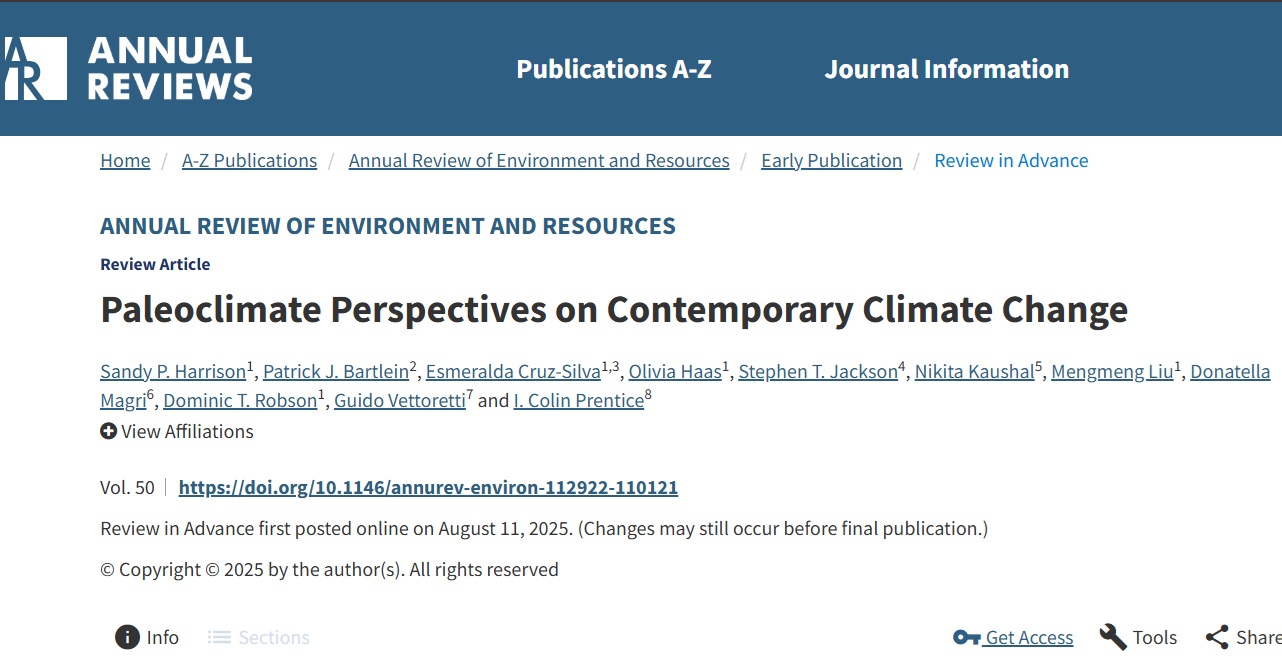
Task: Click the Tools wrench icon
Action: click(x=1112, y=637)
